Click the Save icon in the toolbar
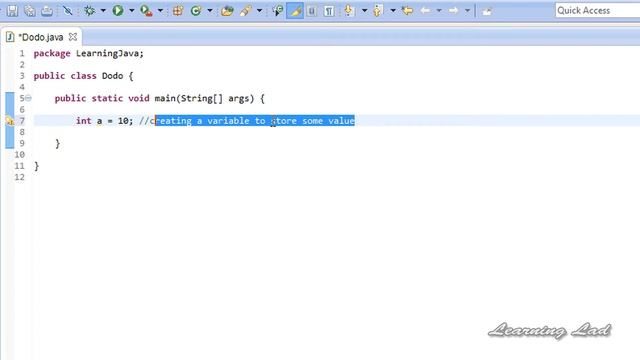The width and height of the screenshot is (640, 360). [12, 11]
